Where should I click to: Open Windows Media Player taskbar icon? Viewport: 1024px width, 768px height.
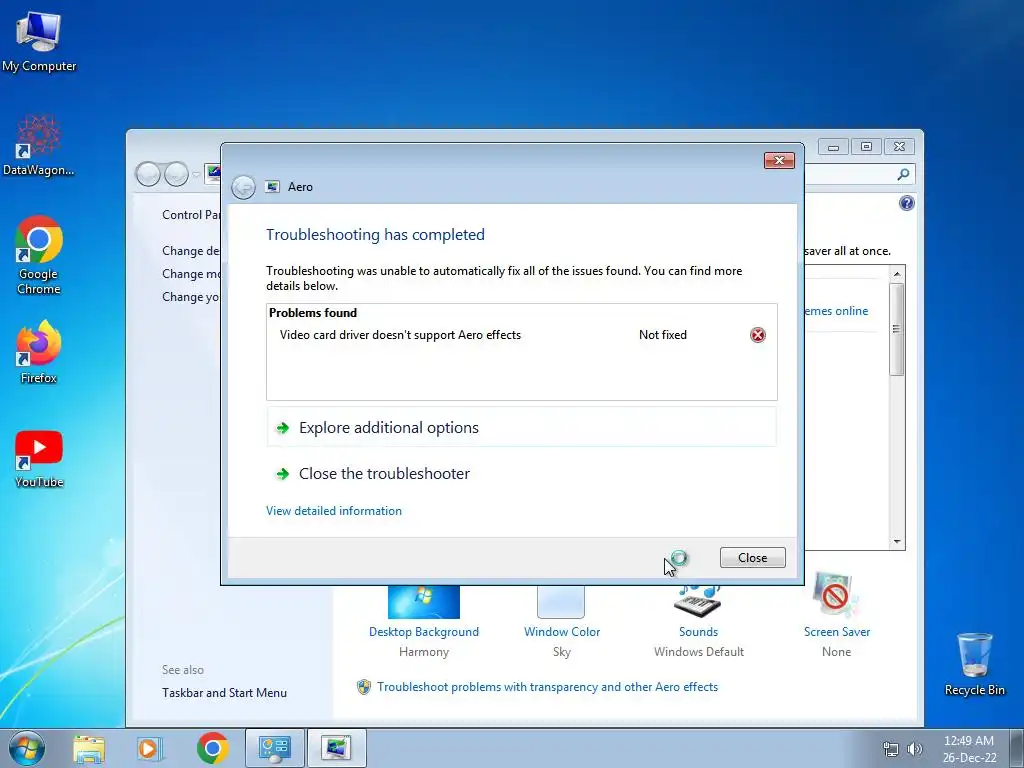(149, 749)
